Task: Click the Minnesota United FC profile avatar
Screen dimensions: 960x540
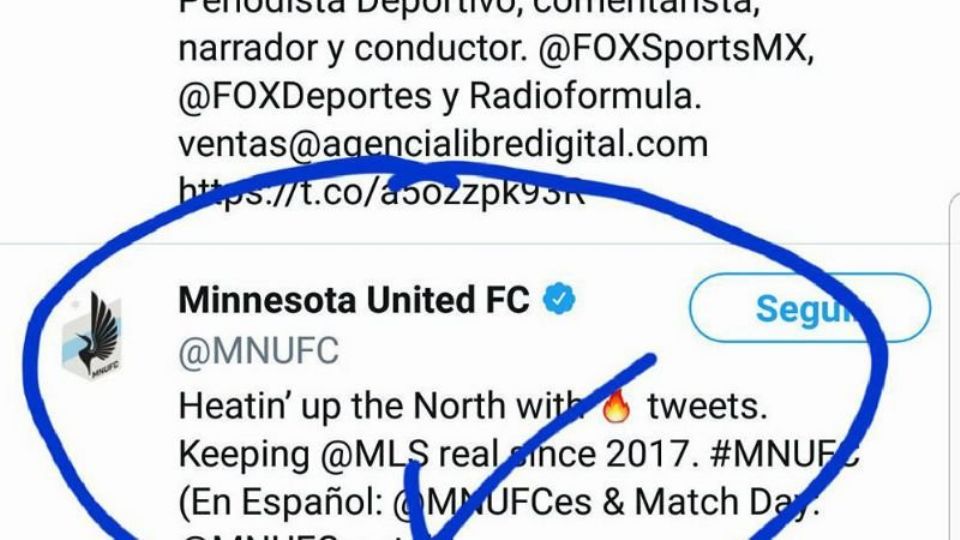Action: [91, 336]
